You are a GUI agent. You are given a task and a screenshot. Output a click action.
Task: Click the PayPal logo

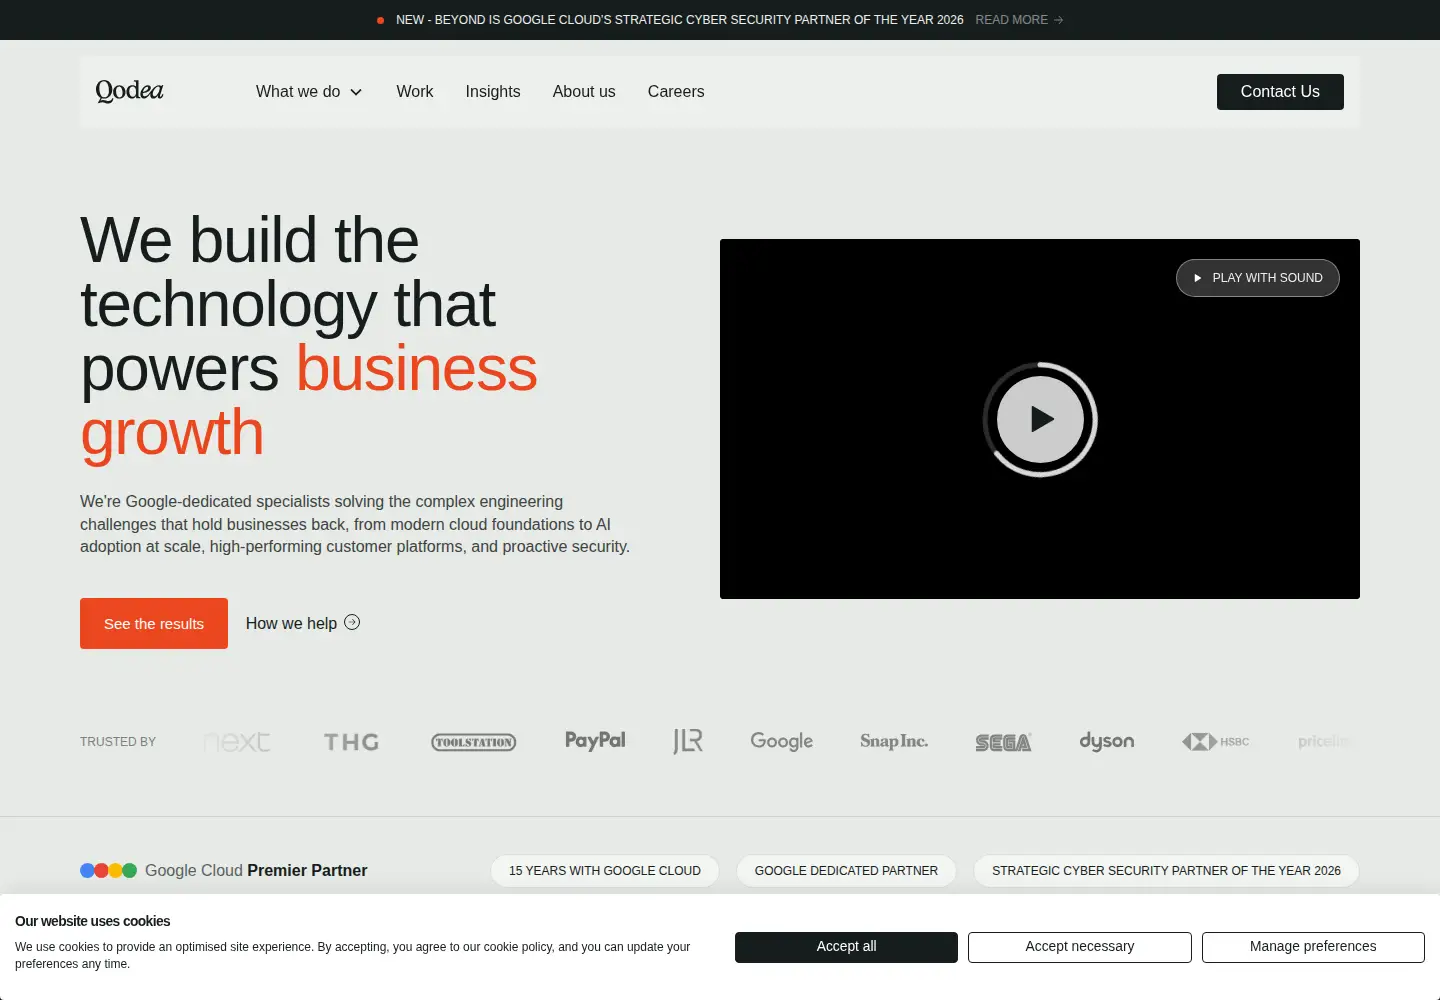(x=595, y=741)
